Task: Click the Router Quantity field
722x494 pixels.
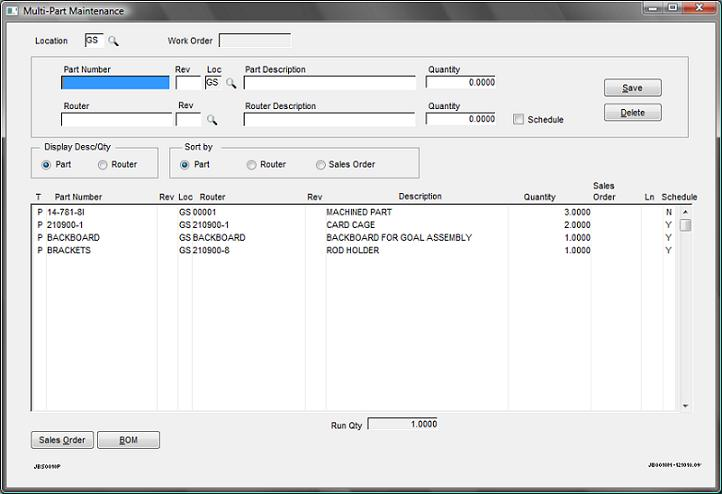Action: pos(460,119)
